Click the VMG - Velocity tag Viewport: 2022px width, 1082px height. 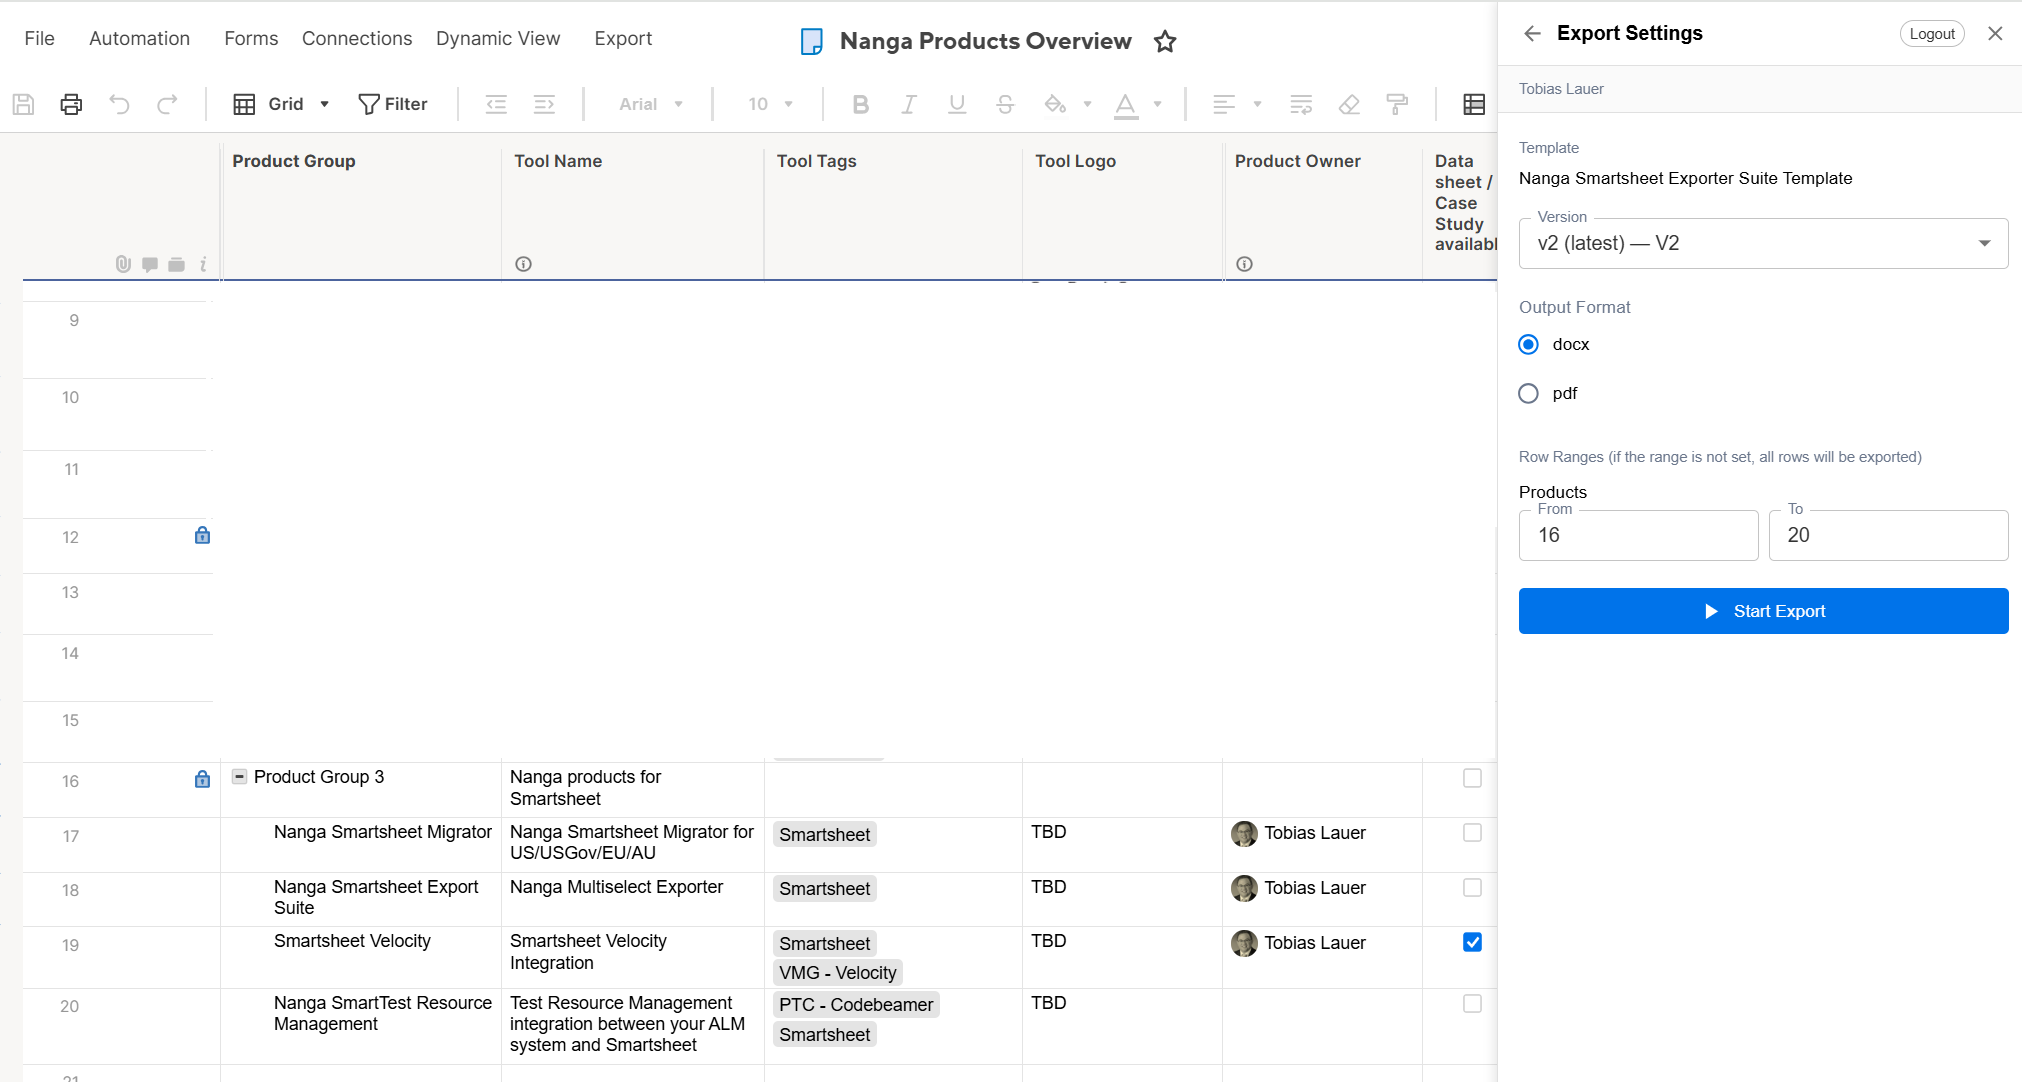[838, 972]
